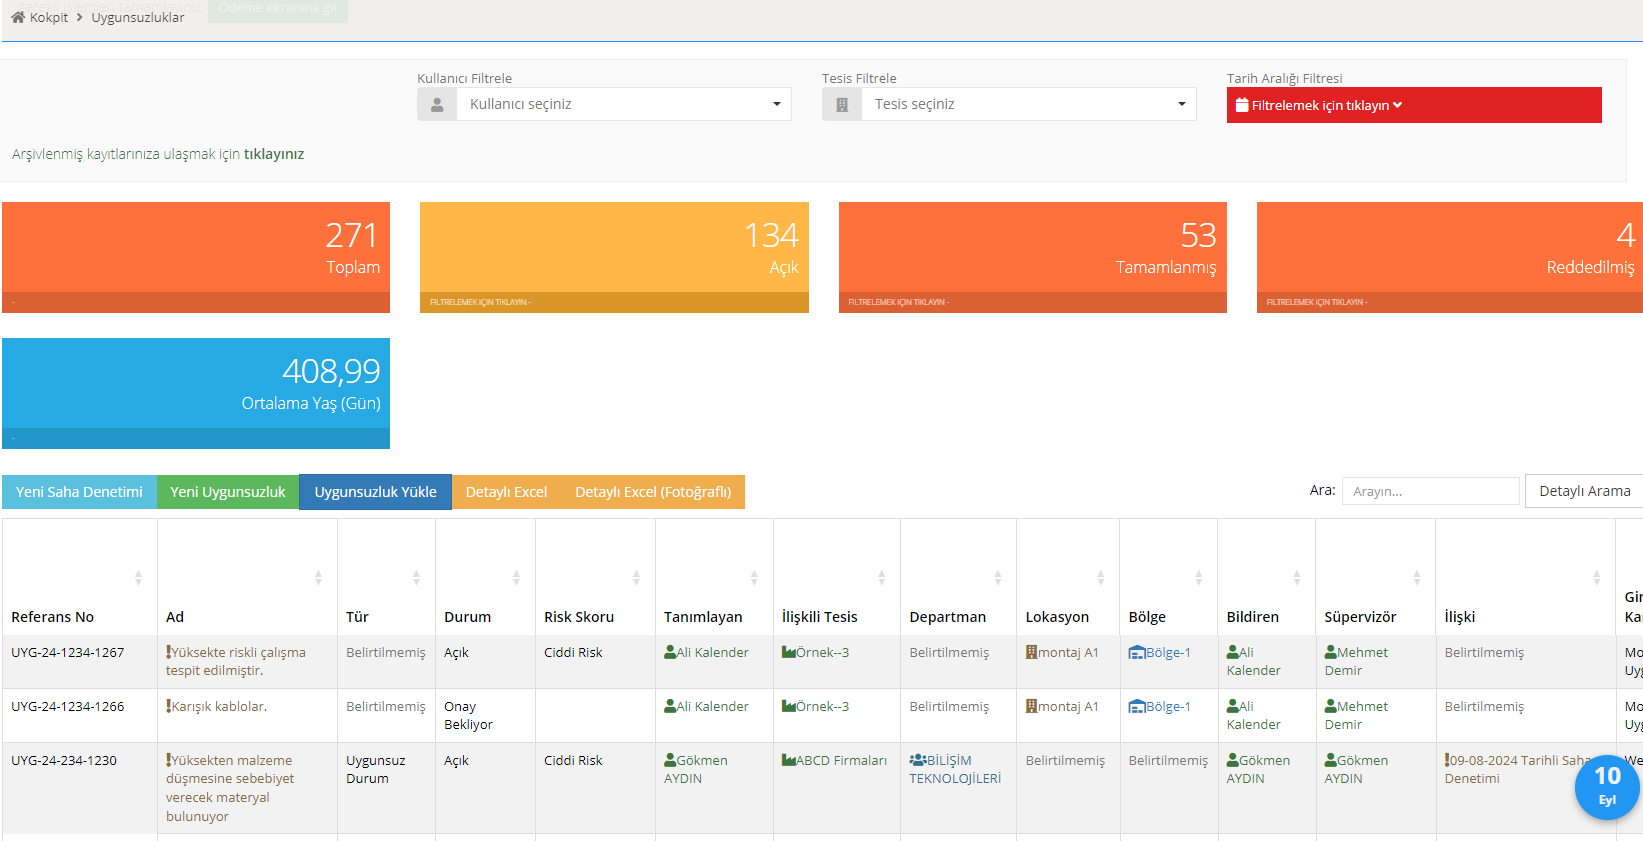Screen dimensions: 1643x841
Task: Click the building icon beside Tesis seçiniz
Action: pos(842,105)
